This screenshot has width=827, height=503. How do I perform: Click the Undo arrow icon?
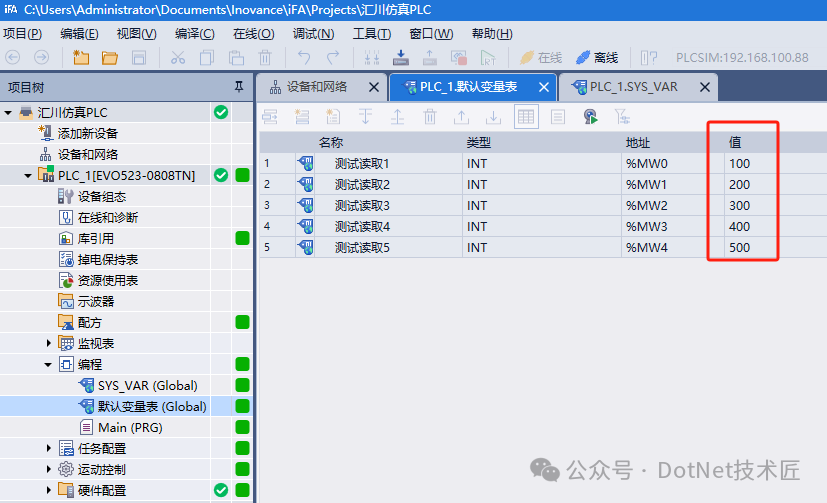click(304, 57)
